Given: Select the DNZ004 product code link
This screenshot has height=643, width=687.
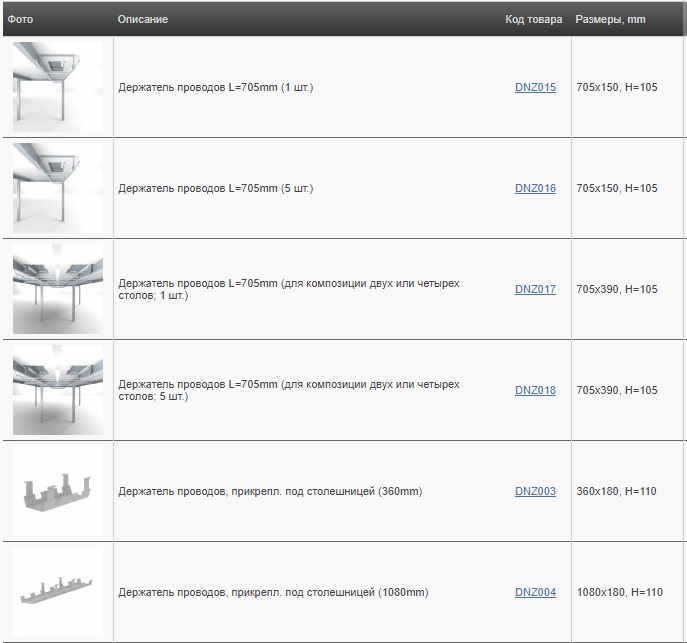Looking at the screenshot, I should 535,593.
